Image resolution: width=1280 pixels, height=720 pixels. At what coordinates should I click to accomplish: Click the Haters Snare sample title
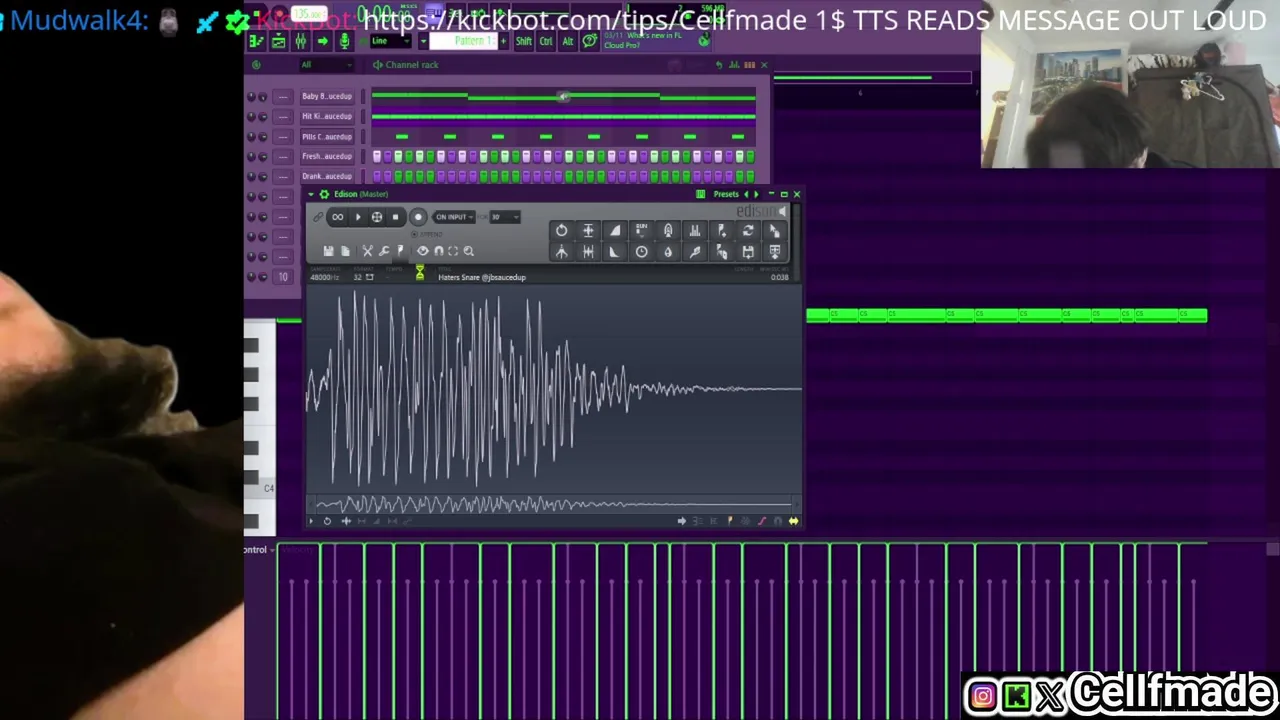point(482,277)
